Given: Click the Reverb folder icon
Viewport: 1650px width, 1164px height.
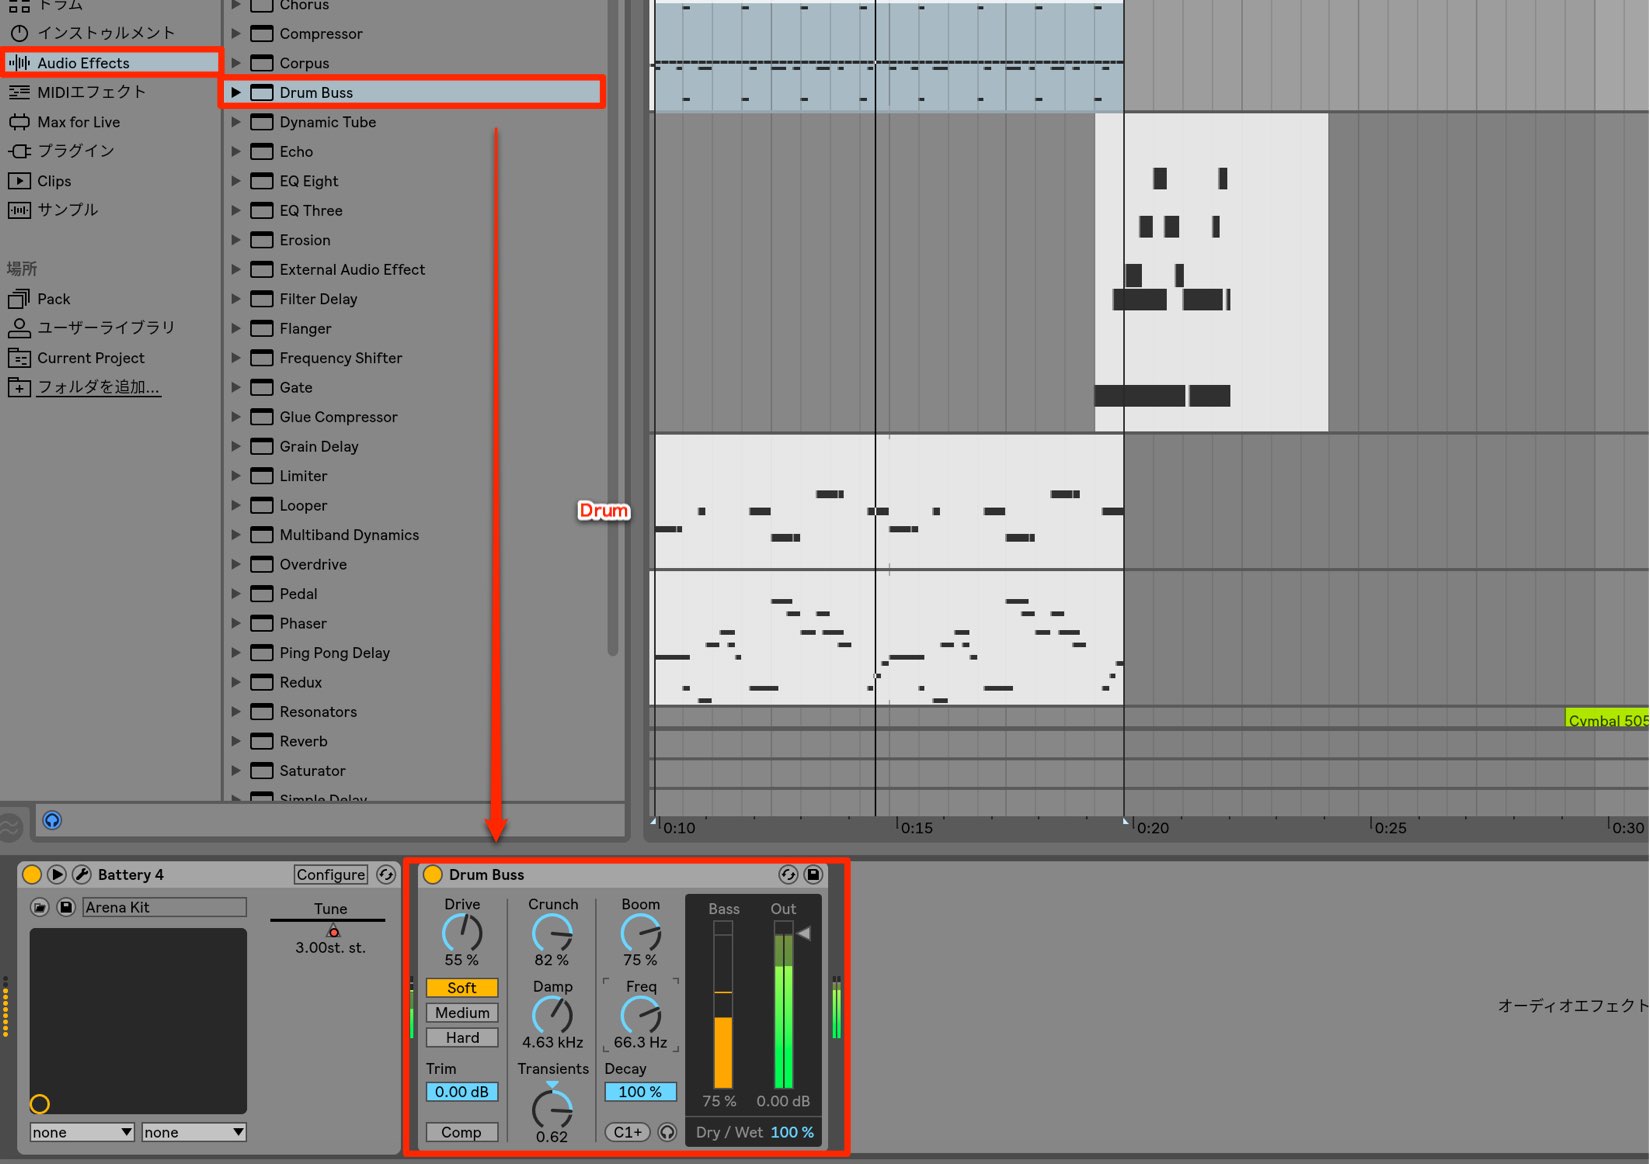Looking at the screenshot, I should click(262, 741).
